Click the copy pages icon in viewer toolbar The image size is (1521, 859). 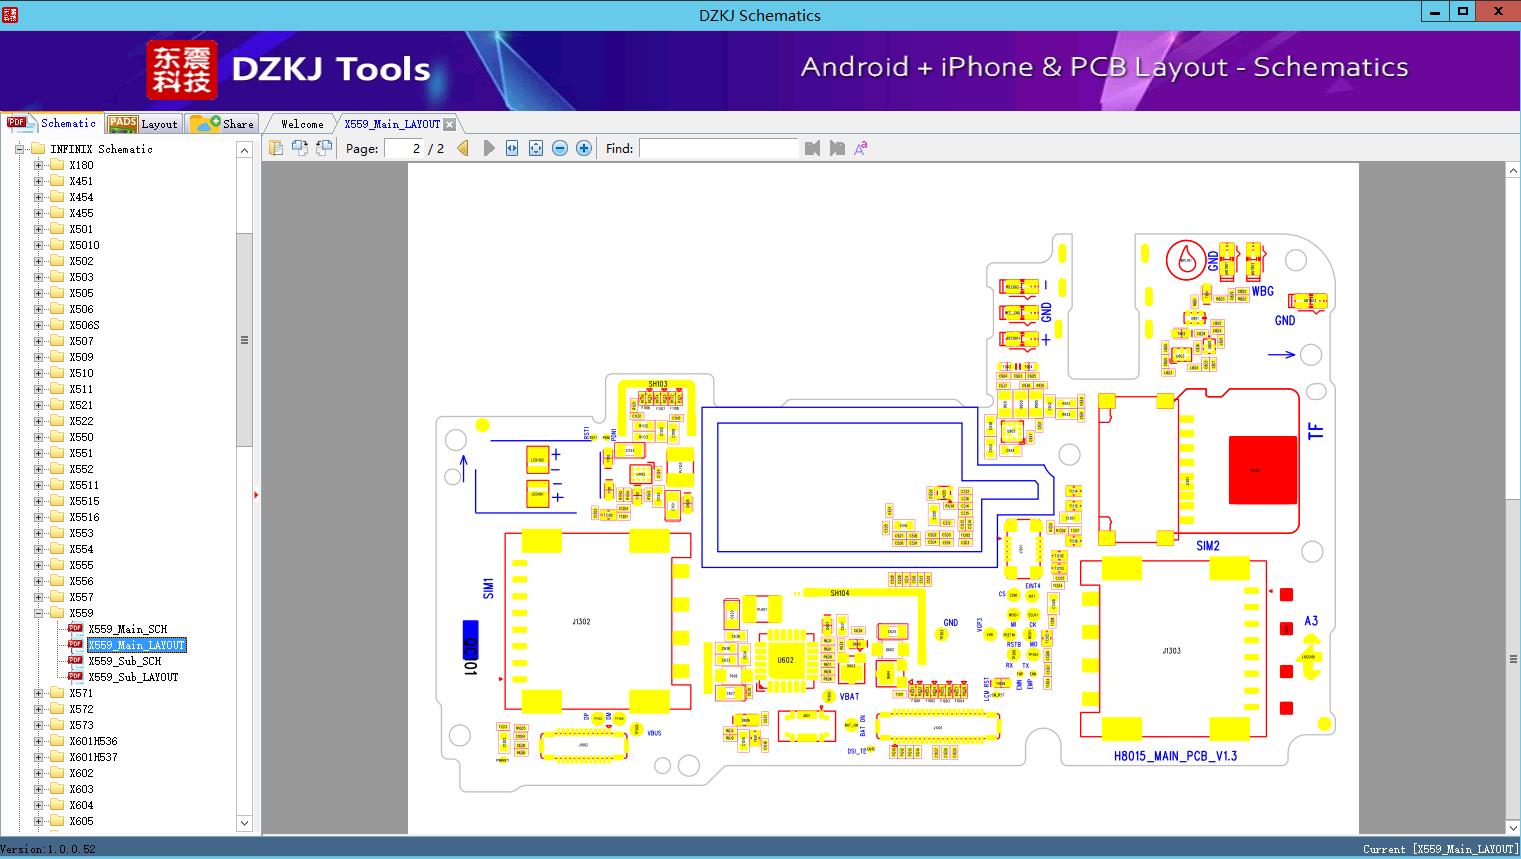pyautogui.click(x=275, y=148)
